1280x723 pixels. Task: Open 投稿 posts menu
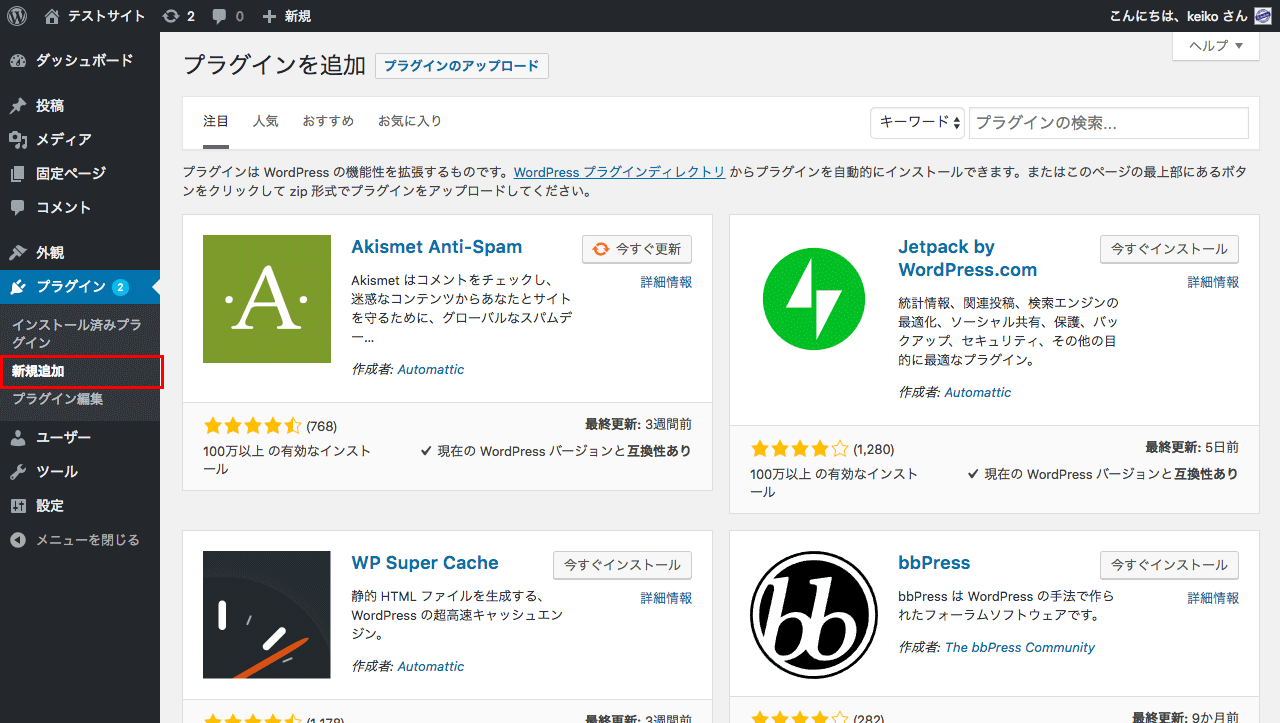pyautogui.click(x=80, y=105)
